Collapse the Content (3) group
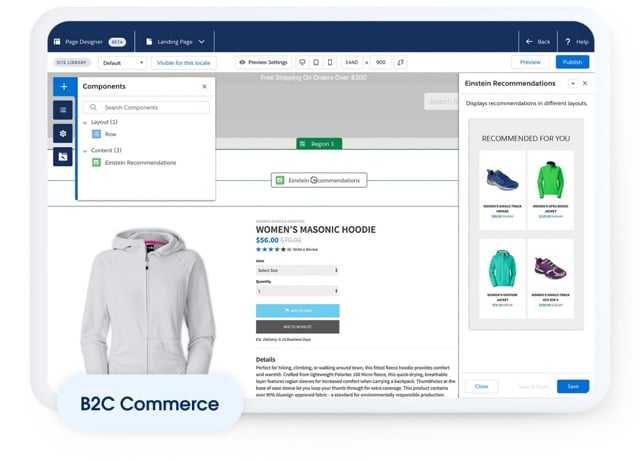Image resolution: width=640 pixels, height=461 pixels. pos(85,151)
